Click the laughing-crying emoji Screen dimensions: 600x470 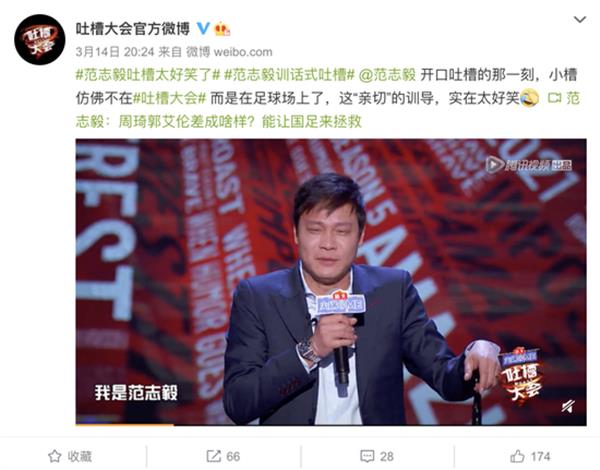[530, 98]
